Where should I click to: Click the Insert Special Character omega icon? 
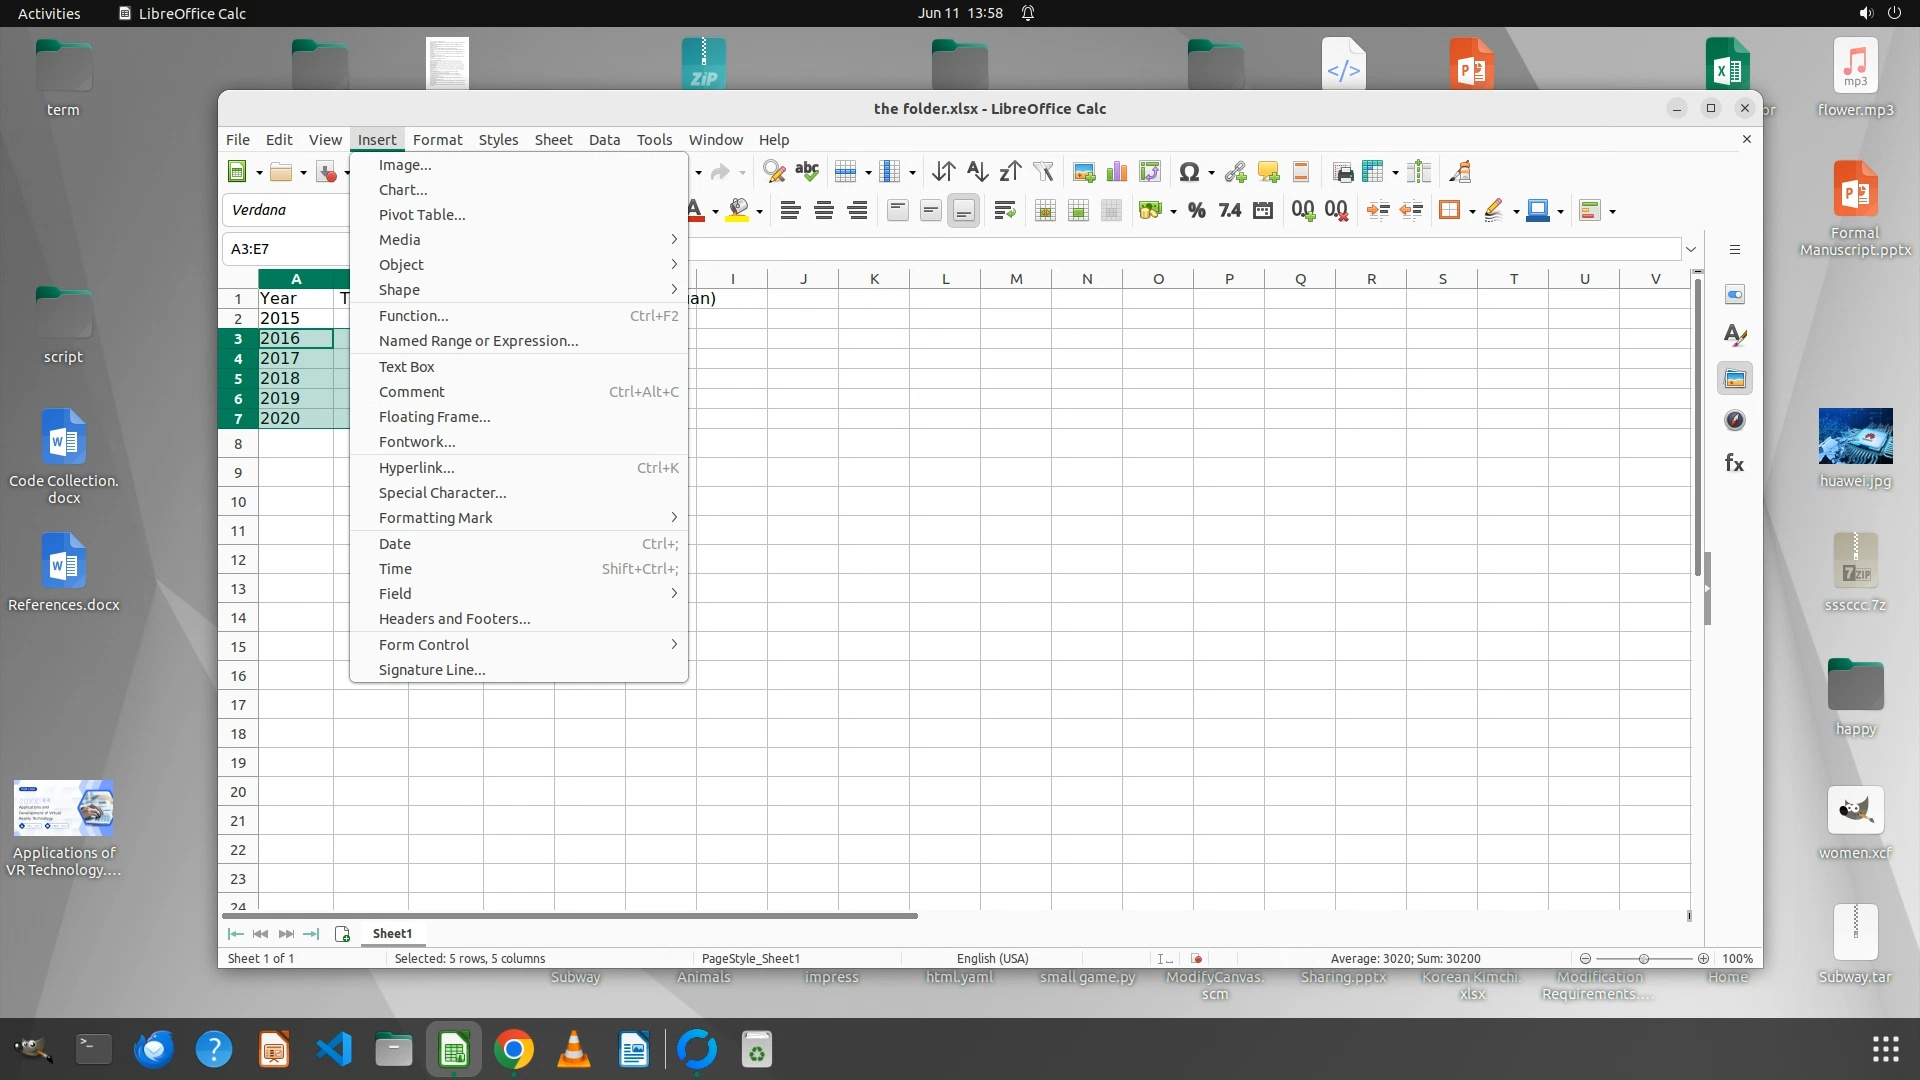(x=1188, y=172)
